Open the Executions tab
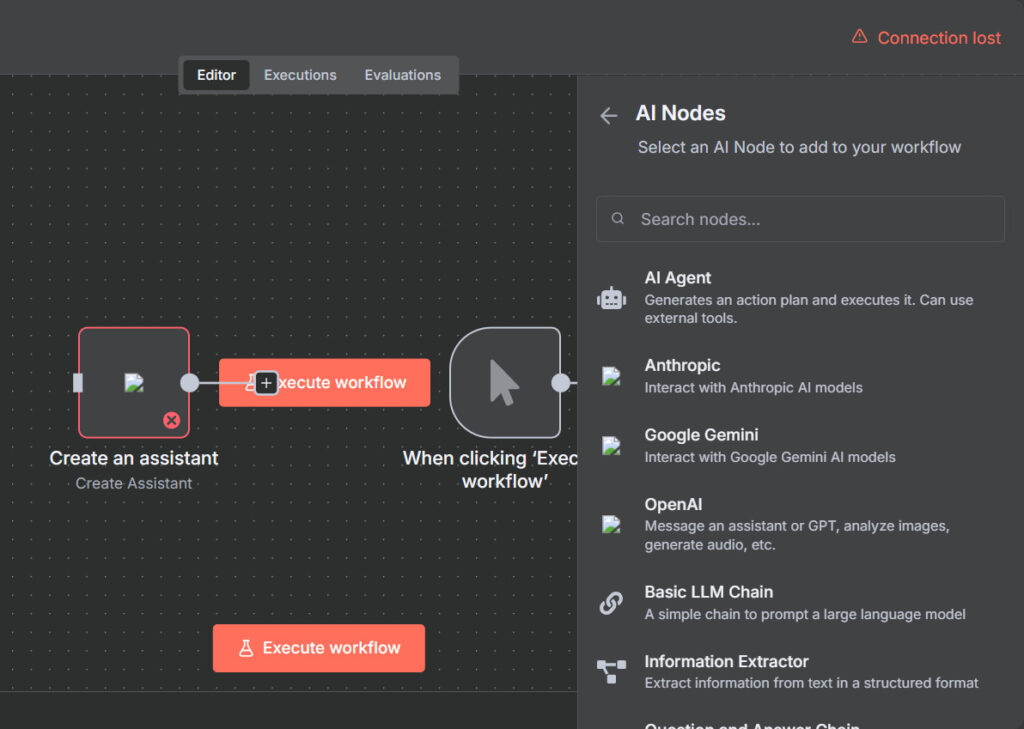The height and width of the screenshot is (729, 1024). pyautogui.click(x=300, y=75)
